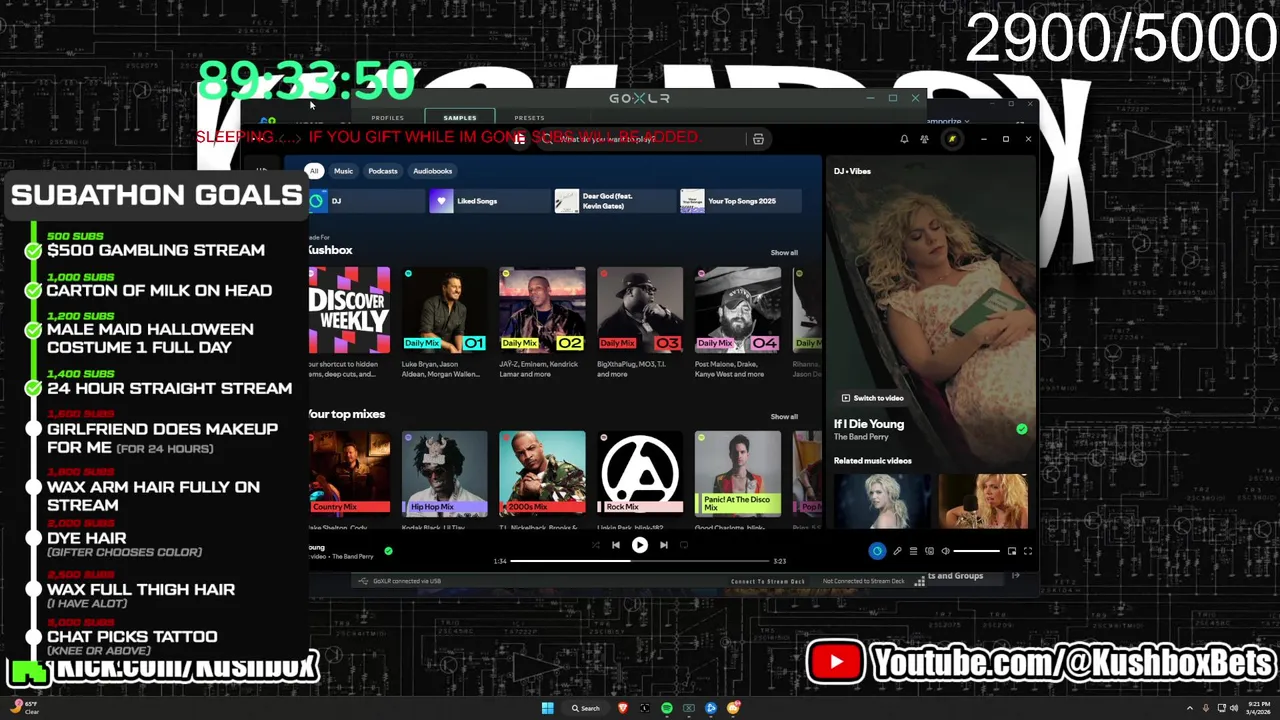Open first related music video thumbnail

coord(881,501)
